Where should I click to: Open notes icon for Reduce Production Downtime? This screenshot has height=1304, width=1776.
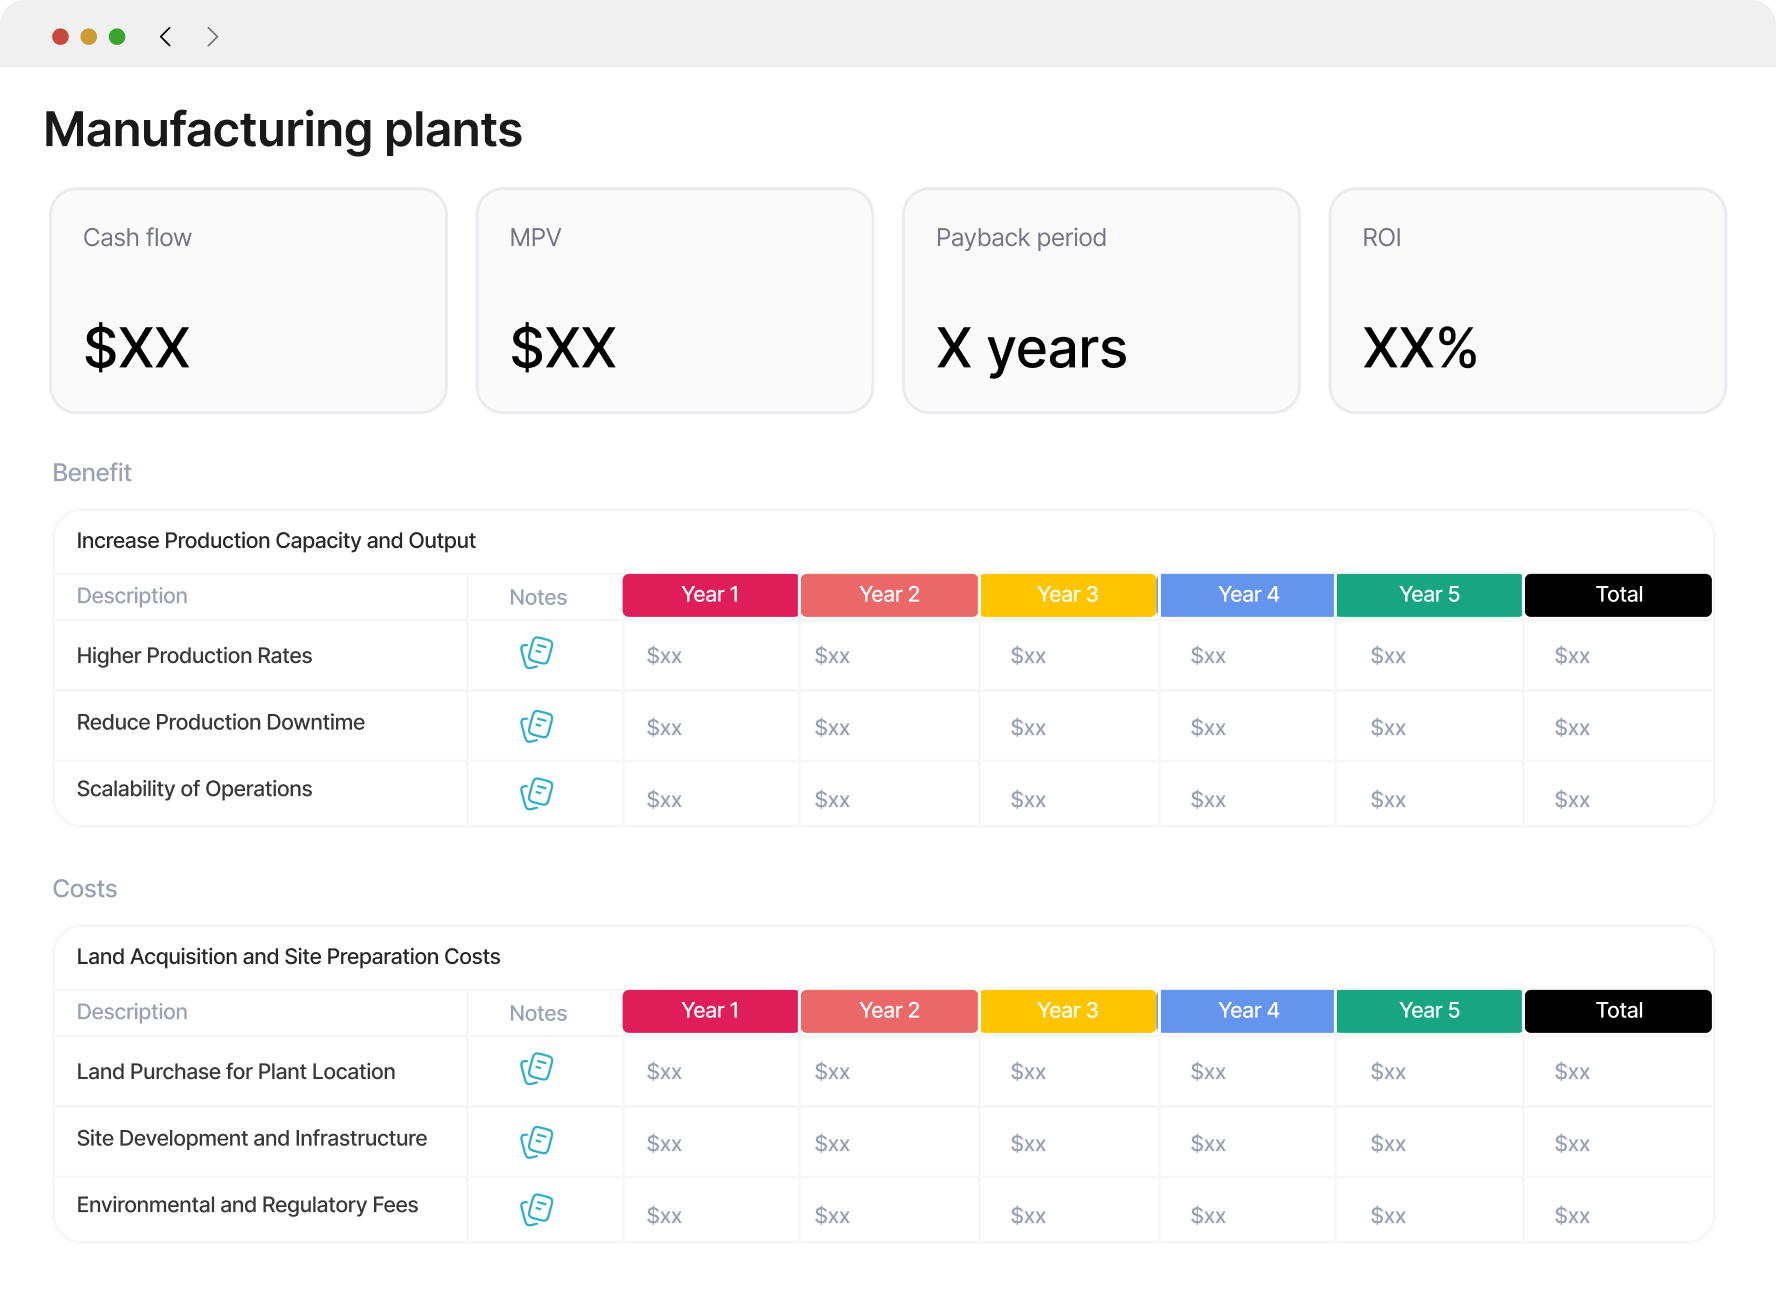537,726
